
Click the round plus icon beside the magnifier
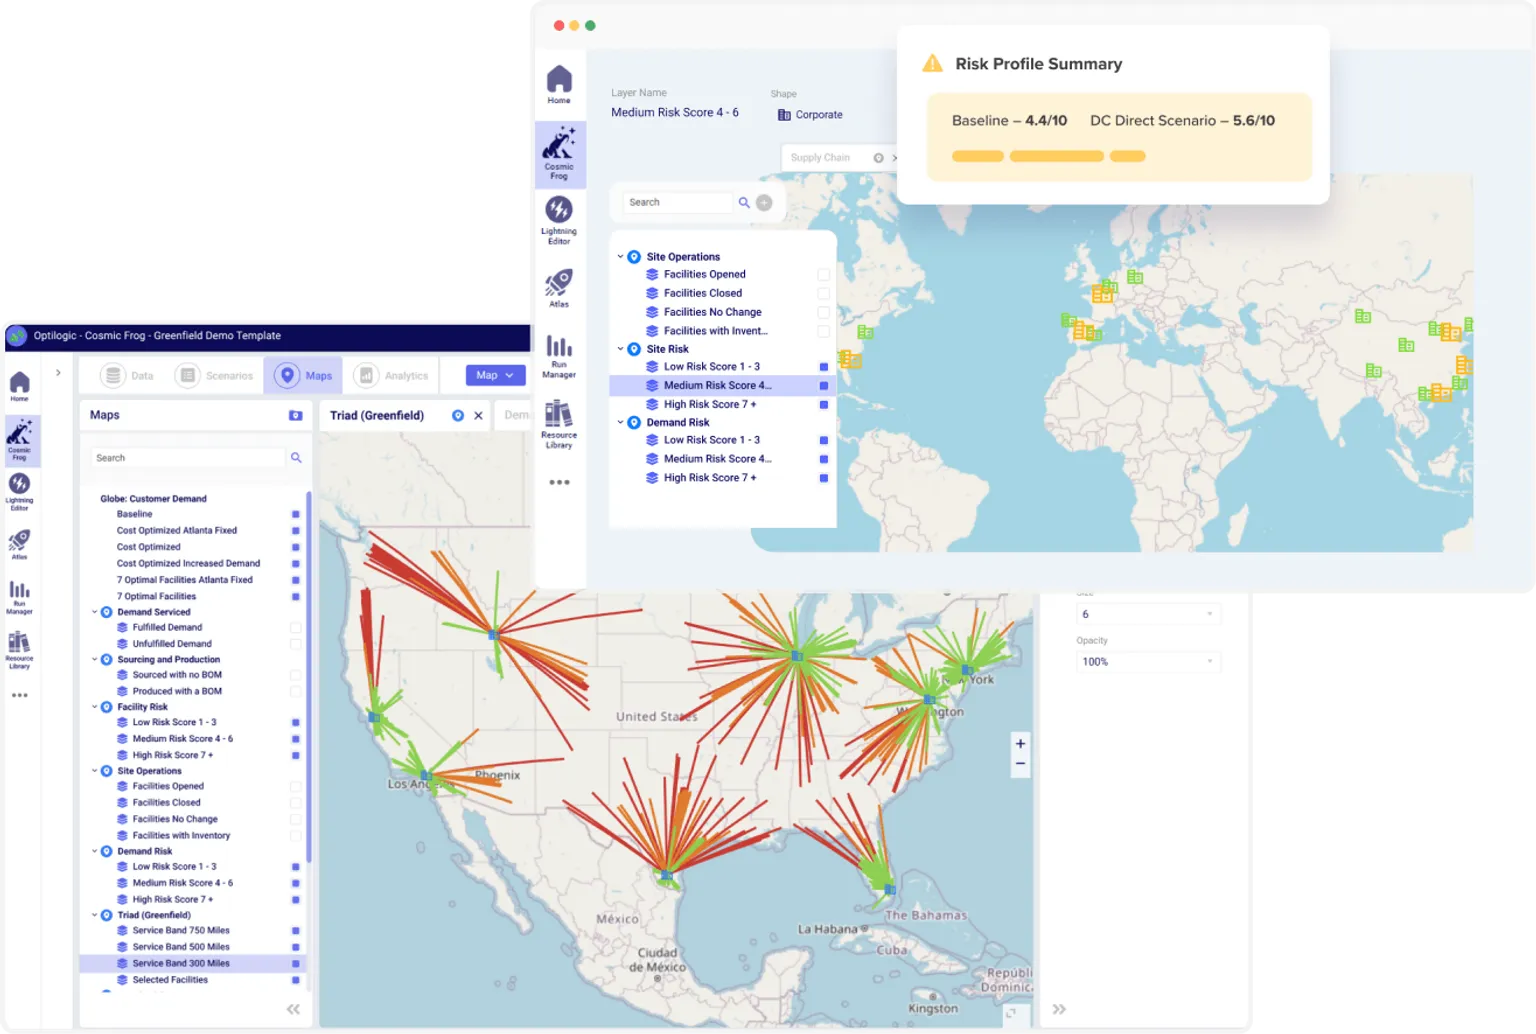764,203
